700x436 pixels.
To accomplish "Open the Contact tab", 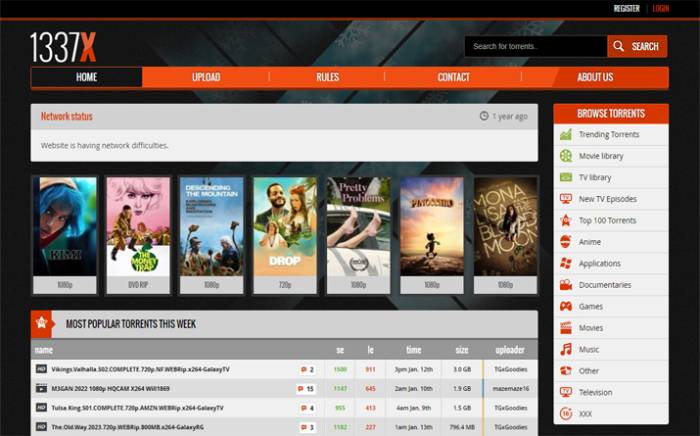I will coord(454,77).
